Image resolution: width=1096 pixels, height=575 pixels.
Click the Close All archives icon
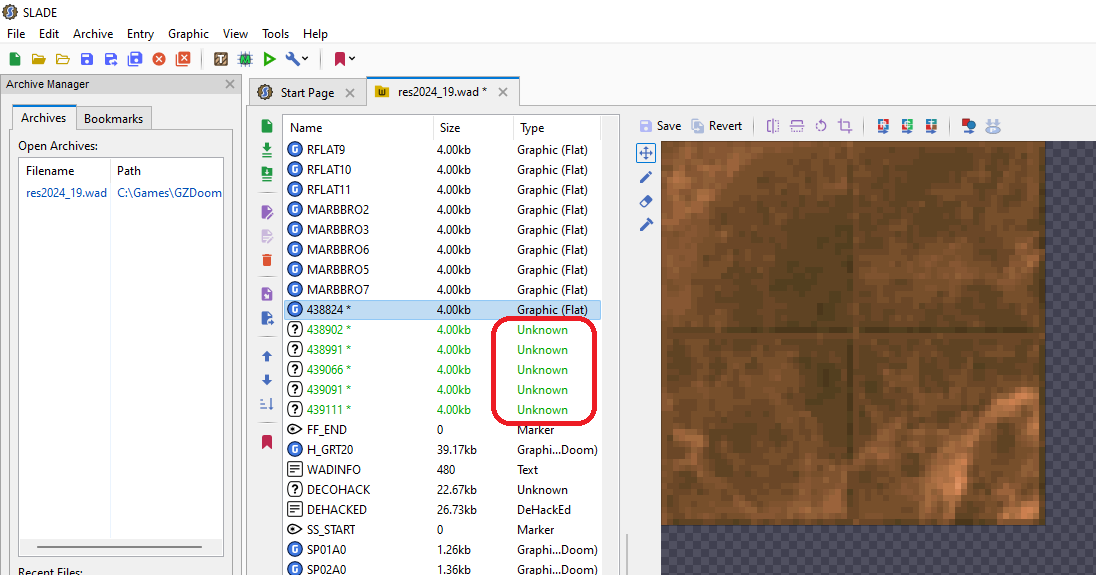click(x=183, y=59)
